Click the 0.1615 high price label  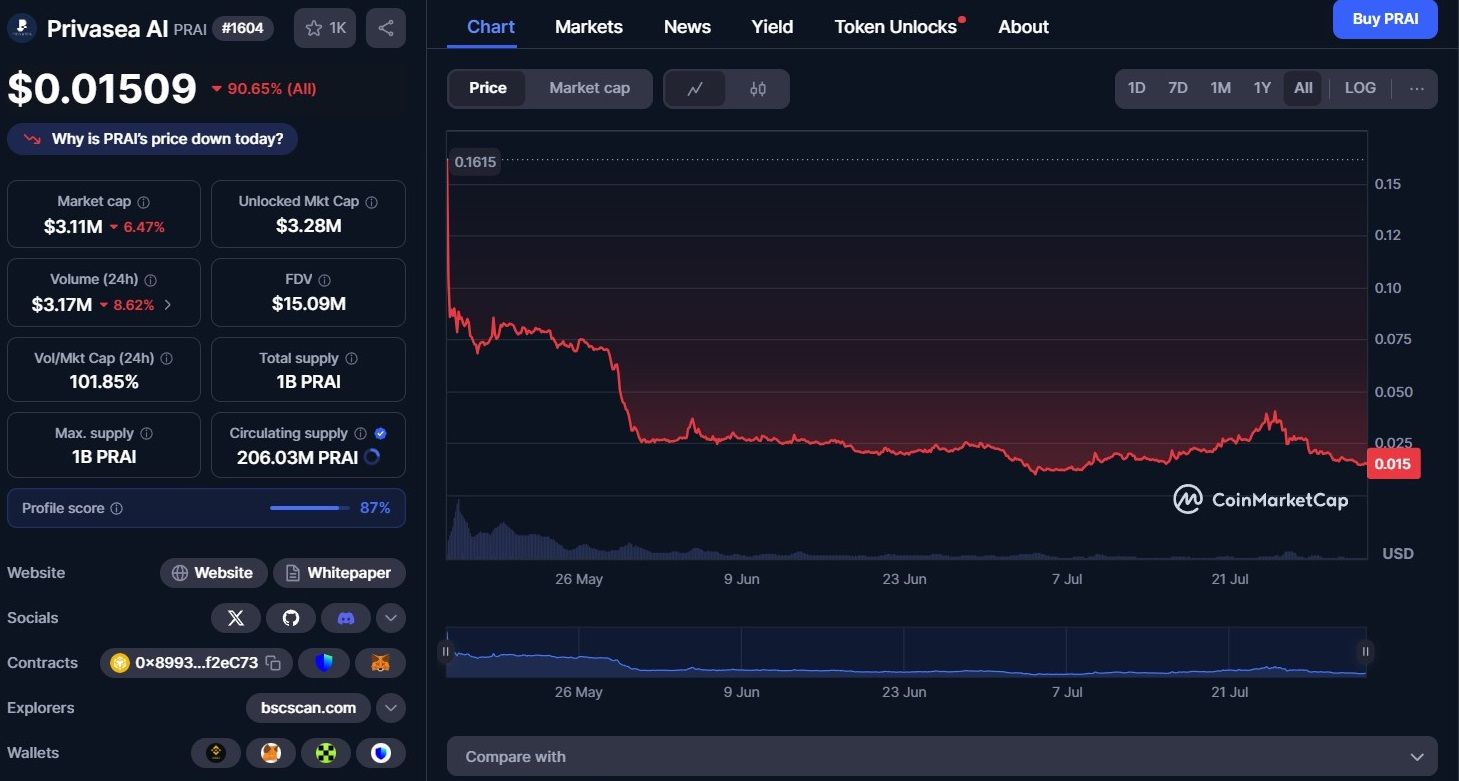[x=475, y=162]
